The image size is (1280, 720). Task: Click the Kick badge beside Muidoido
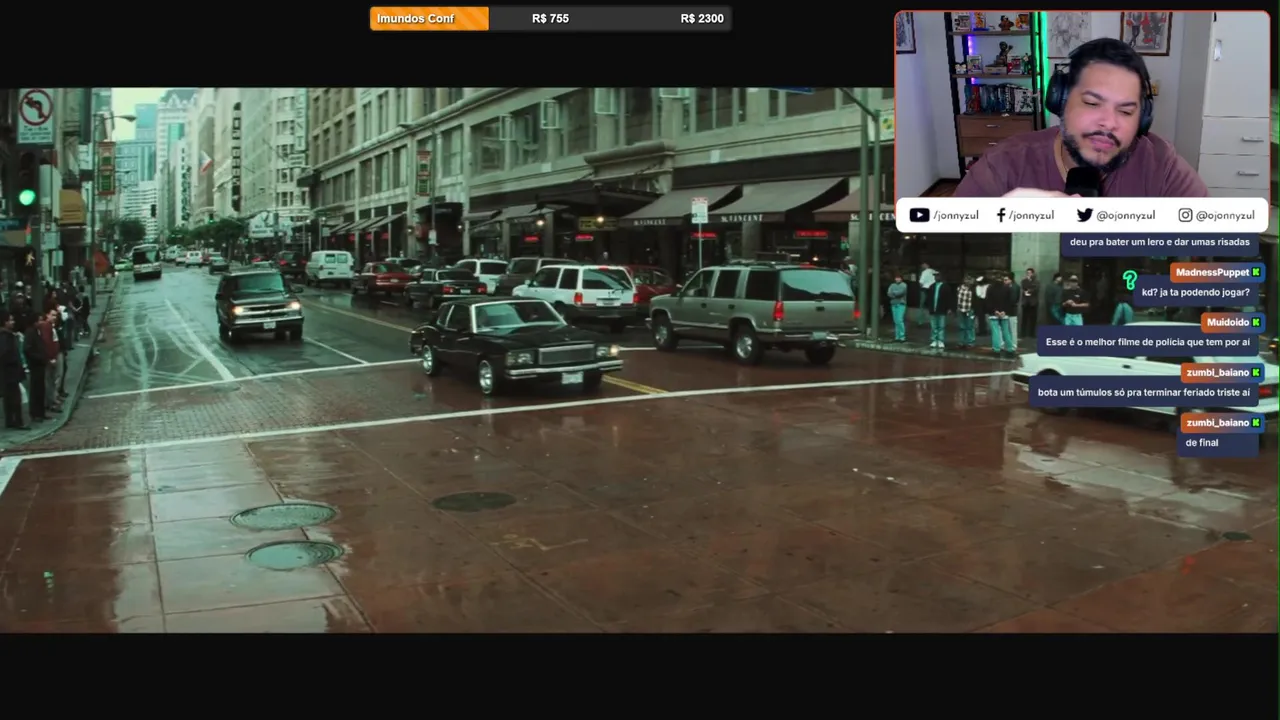(1256, 322)
